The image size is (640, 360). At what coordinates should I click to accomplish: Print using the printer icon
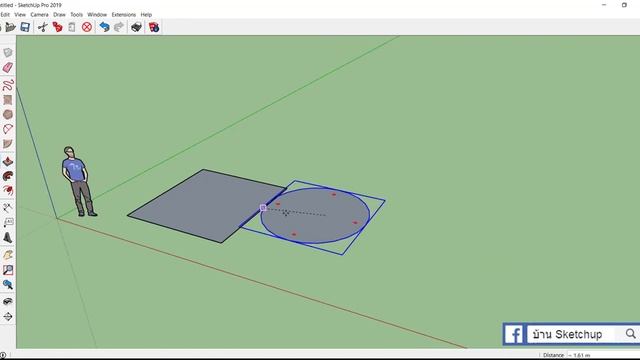click(x=136, y=27)
